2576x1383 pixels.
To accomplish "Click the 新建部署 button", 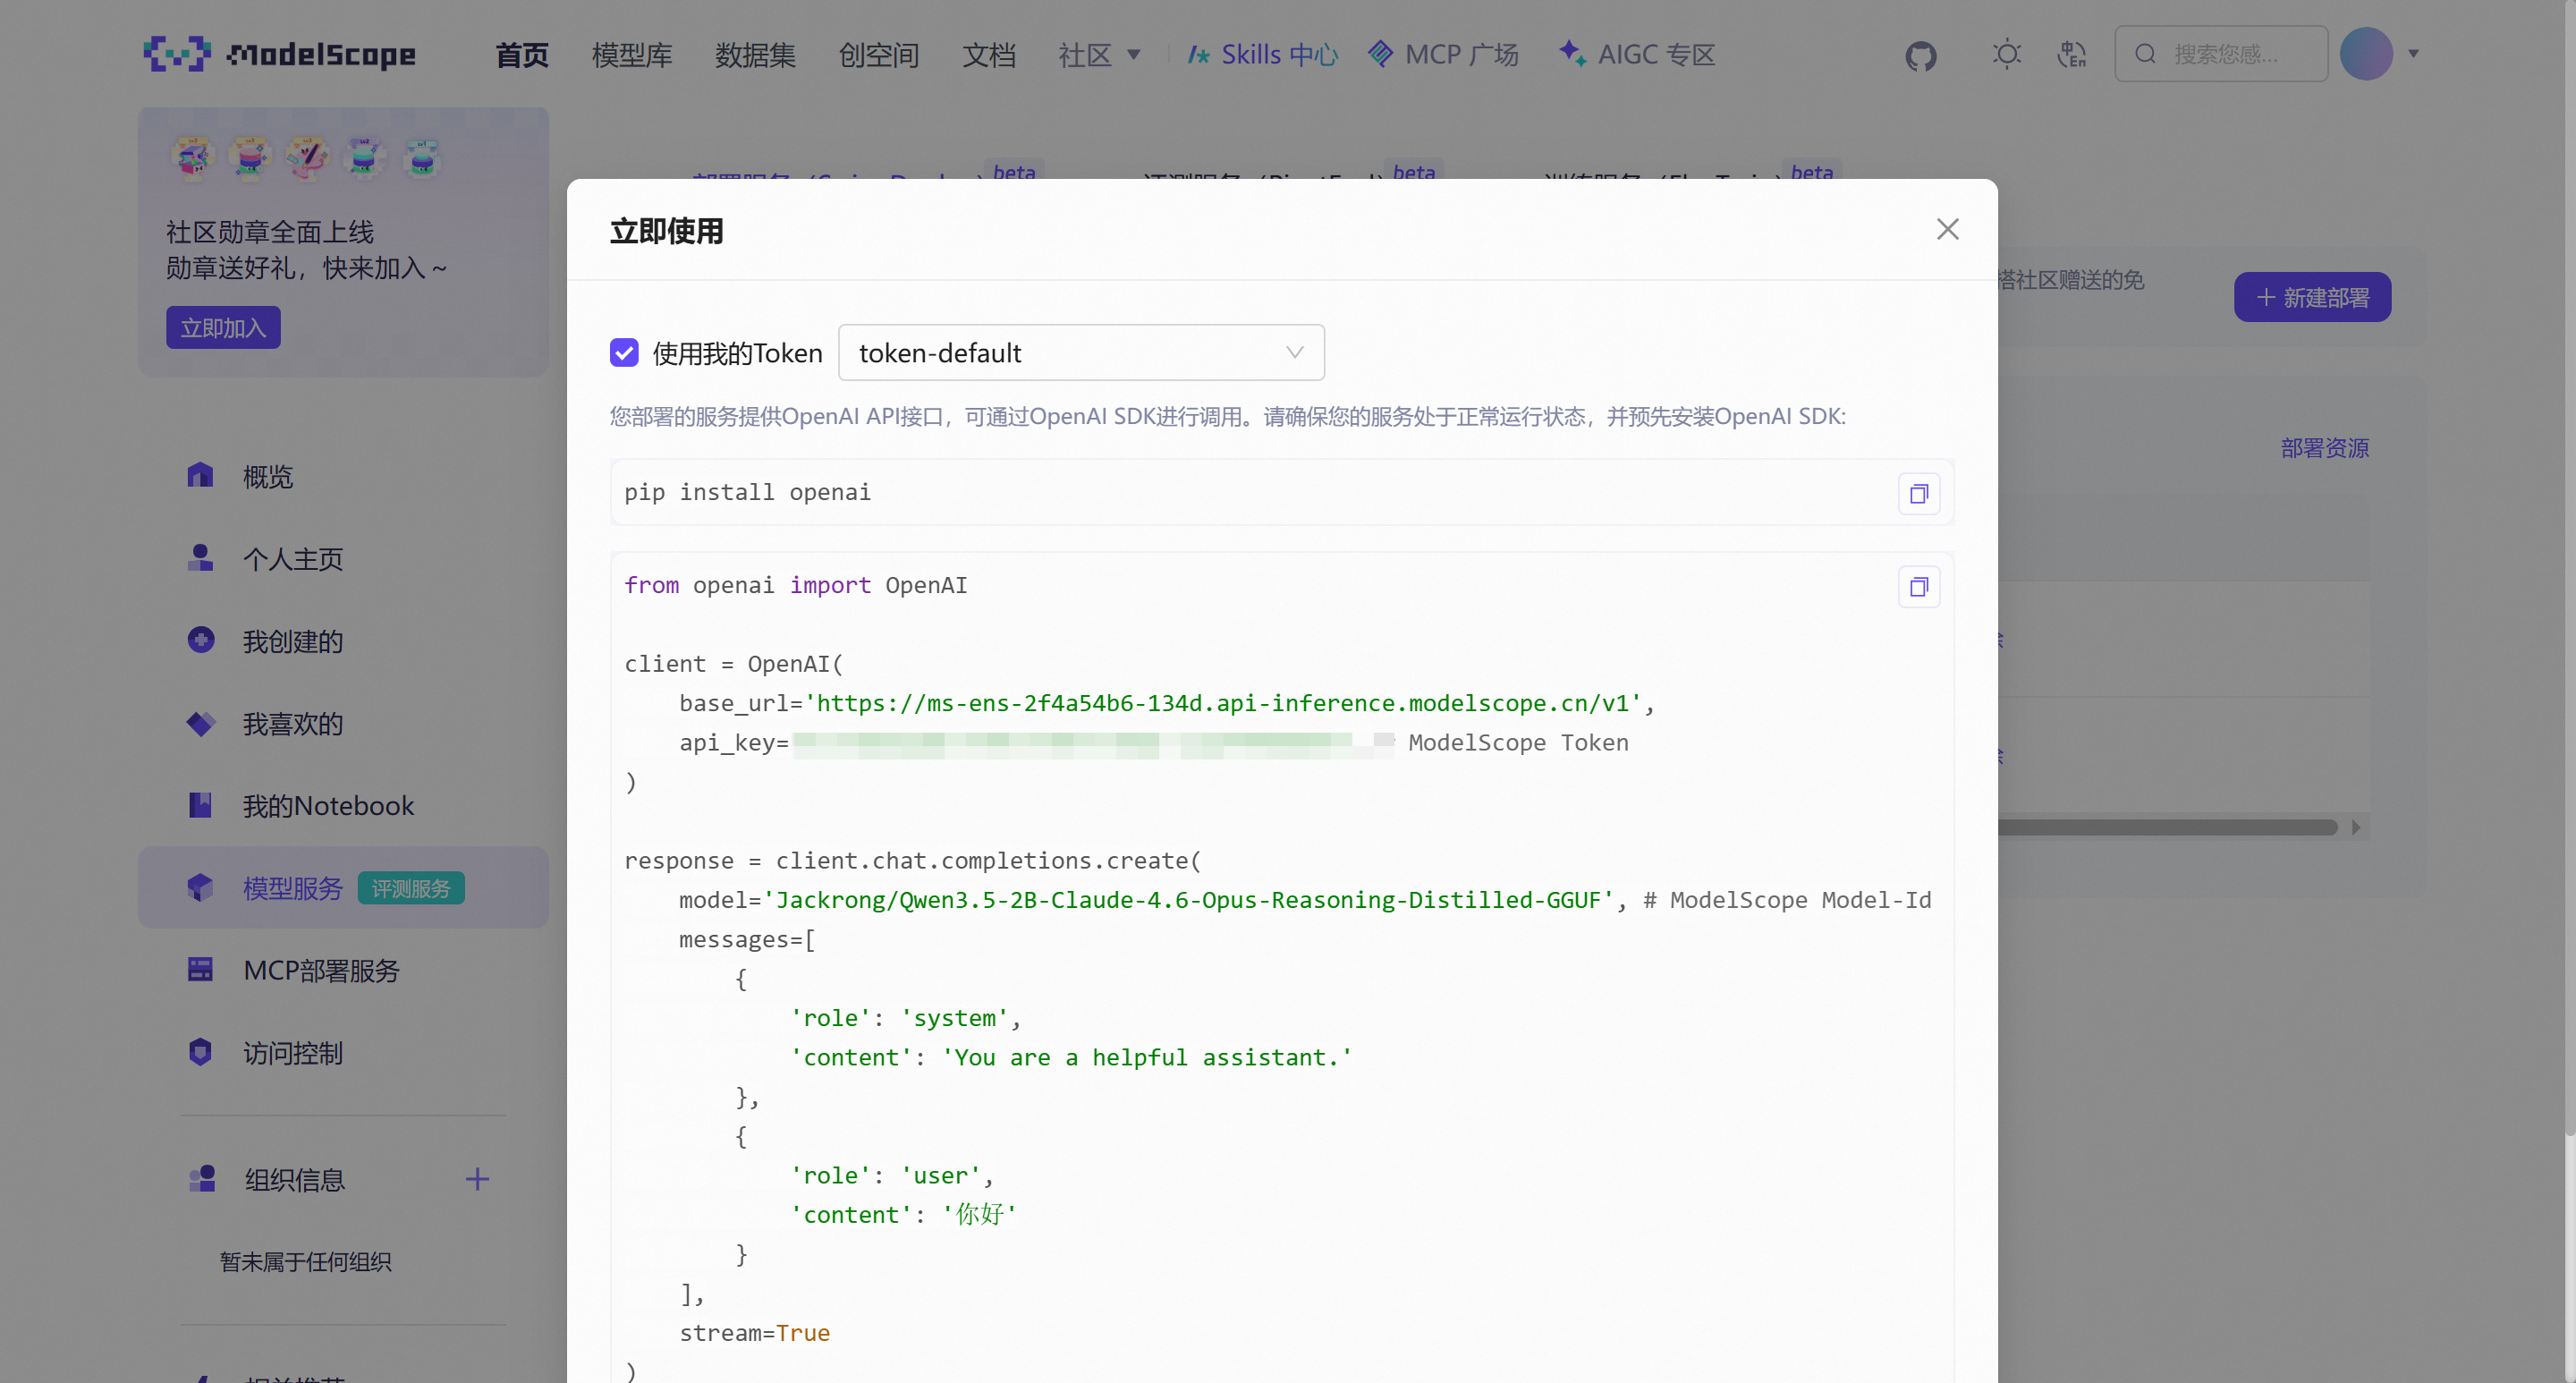I will [2311, 297].
